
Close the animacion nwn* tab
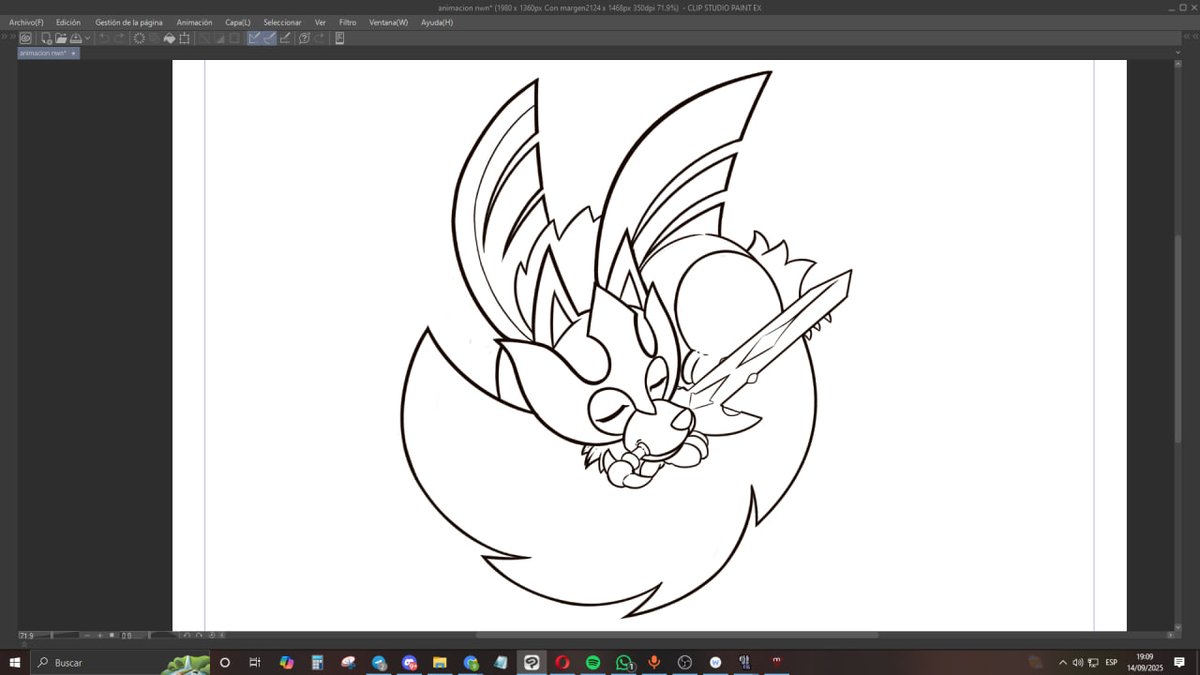tap(74, 53)
